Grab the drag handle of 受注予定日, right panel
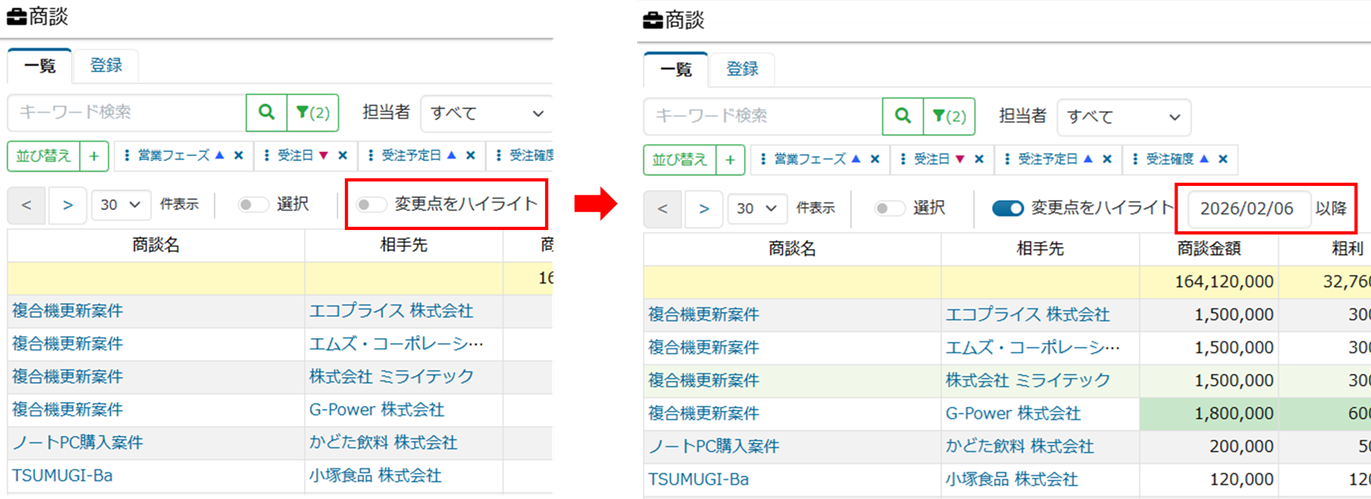Viewport: 1371px width, 499px height. coord(1009,158)
